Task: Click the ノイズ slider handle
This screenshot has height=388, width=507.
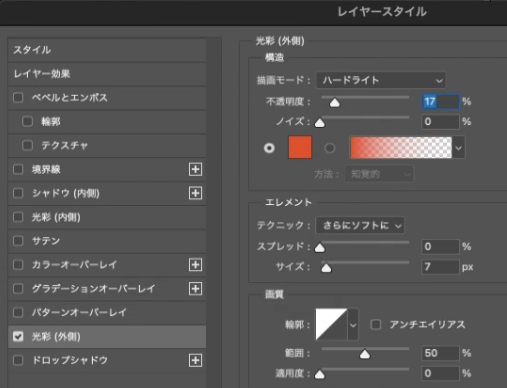Action: coord(320,123)
